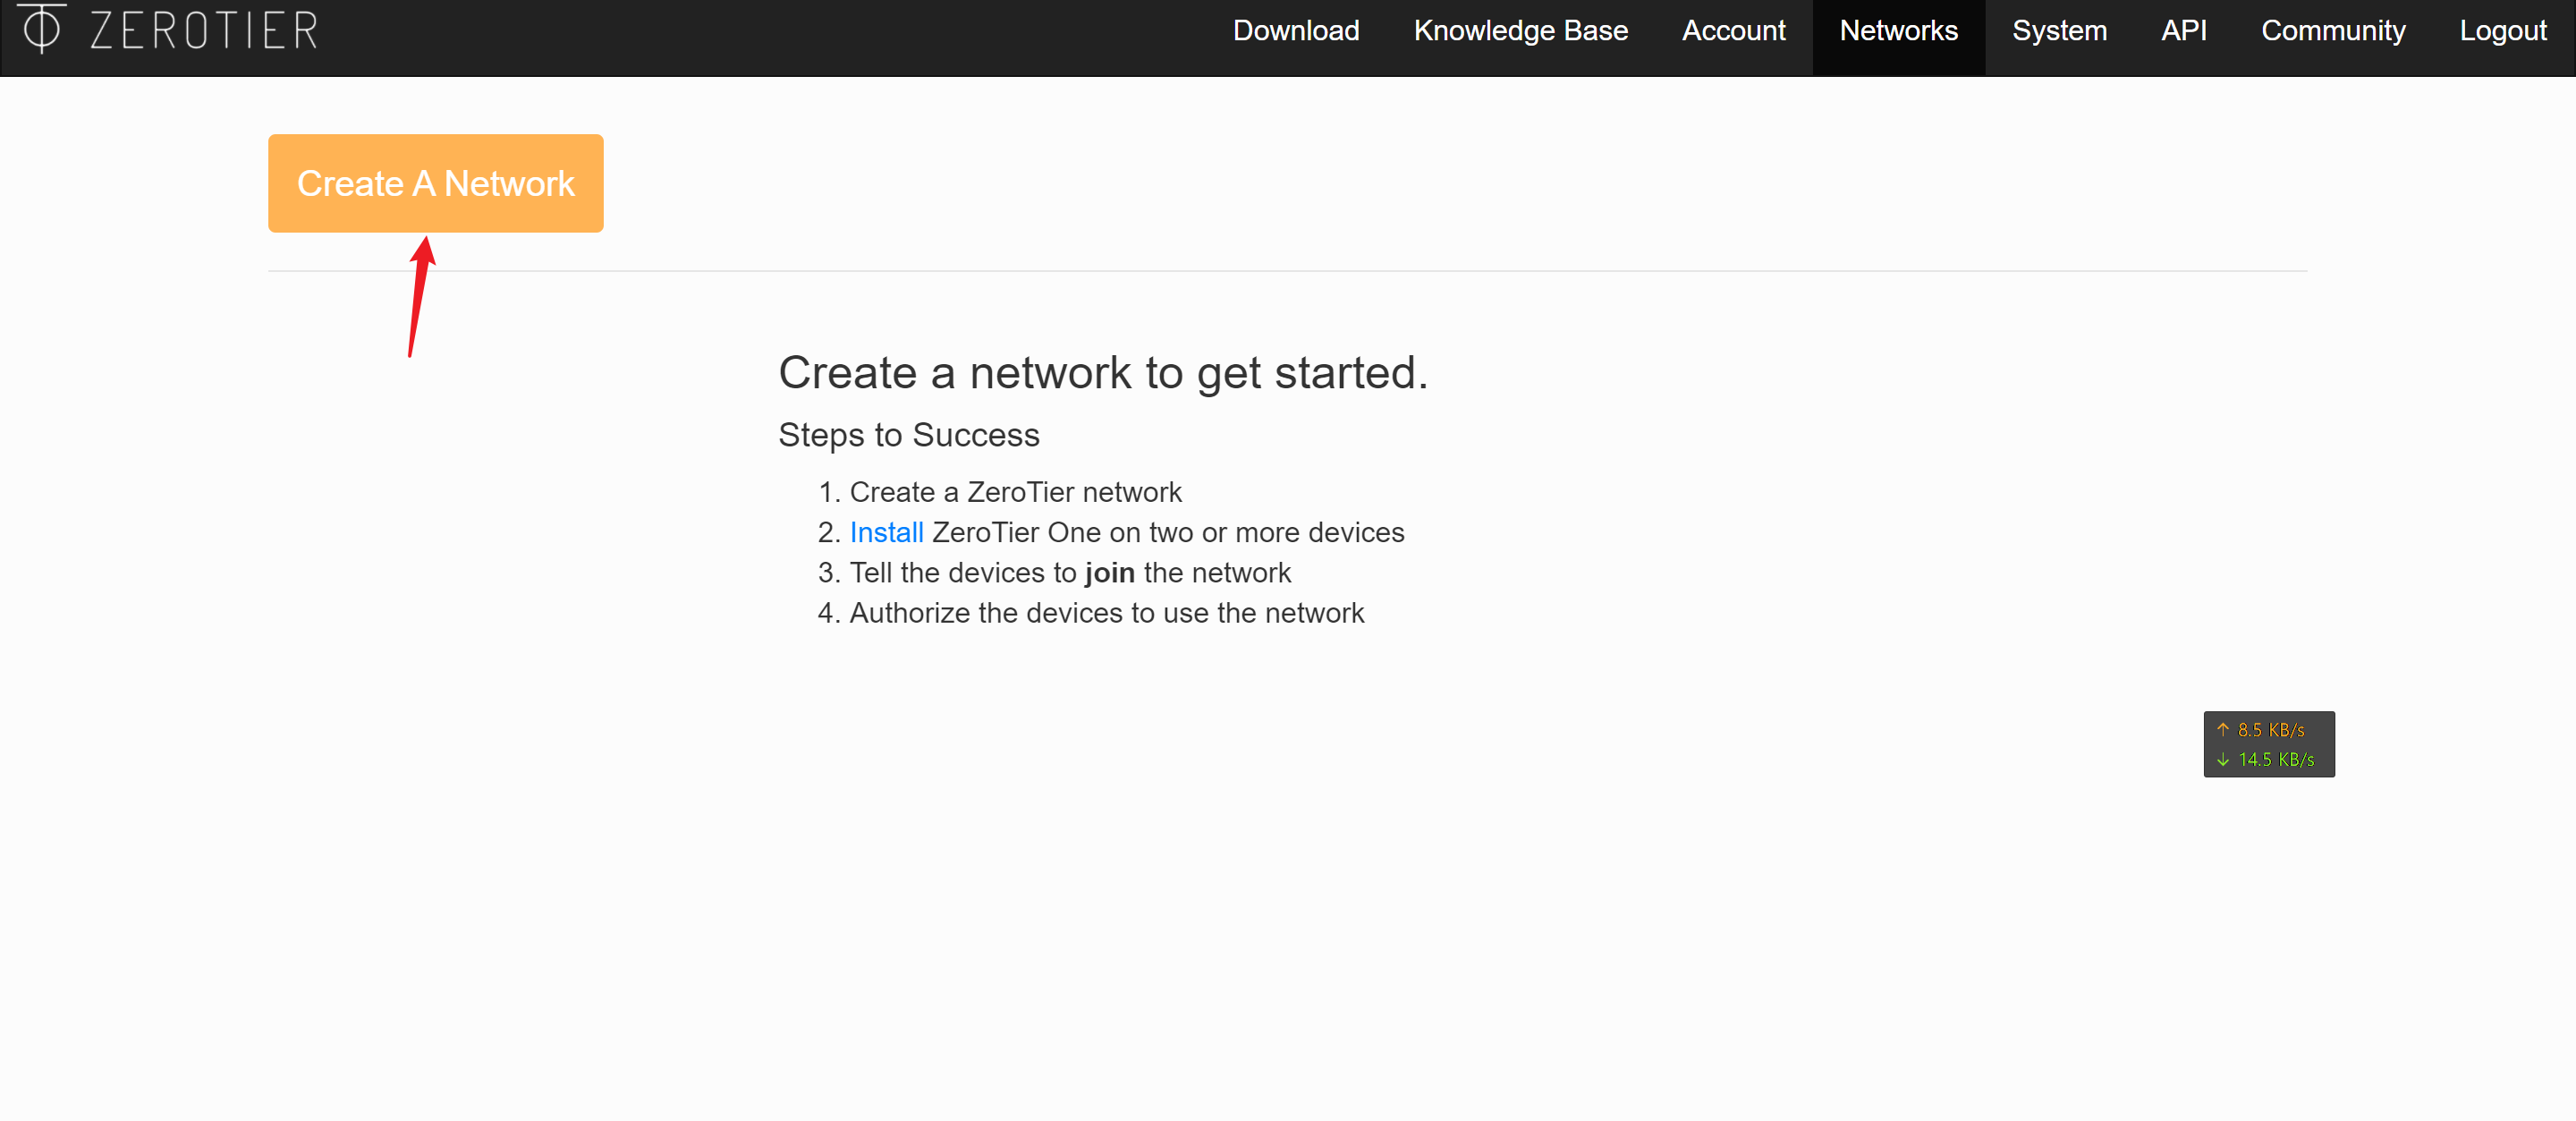The height and width of the screenshot is (1121, 2576).
Task: Click the upload speed arrow in overlay
Action: [2222, 729]
